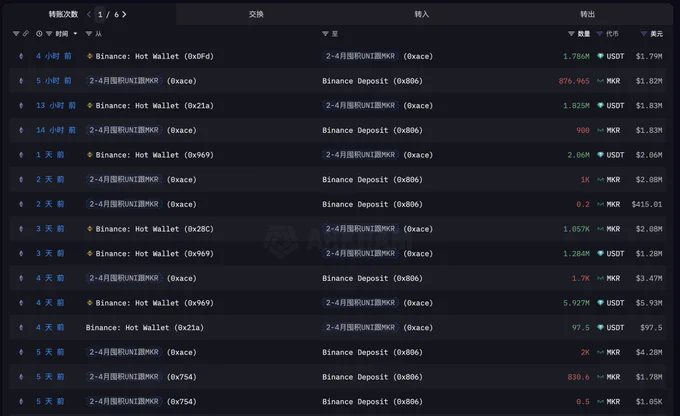Open the filter funnel next to 时间

[49, 33]
